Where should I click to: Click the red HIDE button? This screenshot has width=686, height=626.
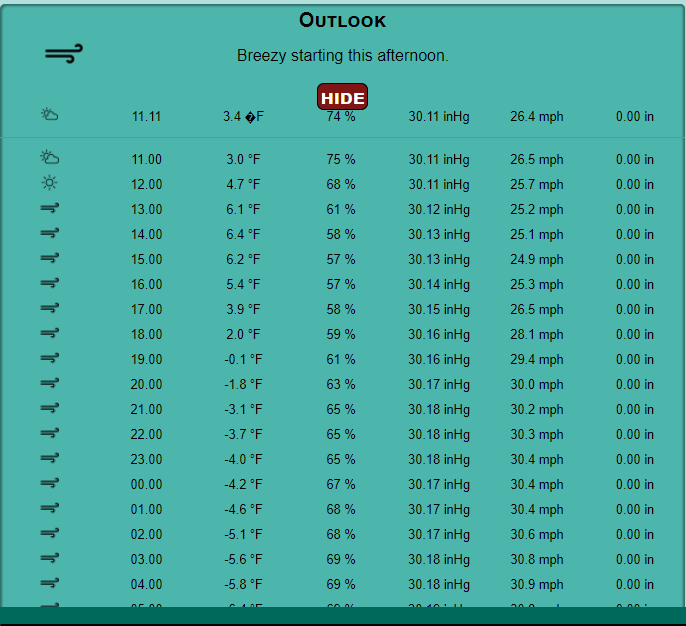[343, 97]
